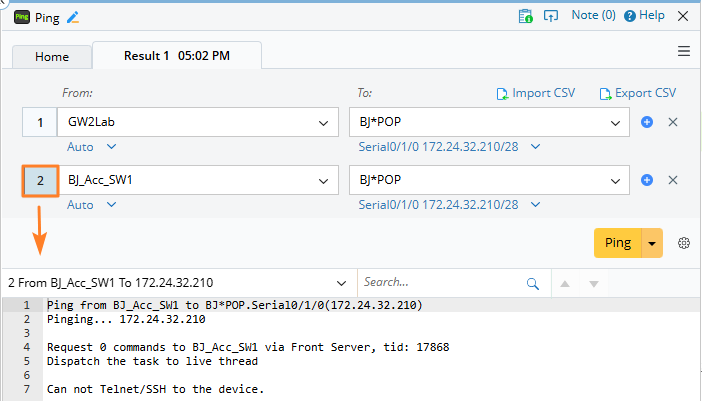Click the pop-out window icon

[x=550, y=16]
